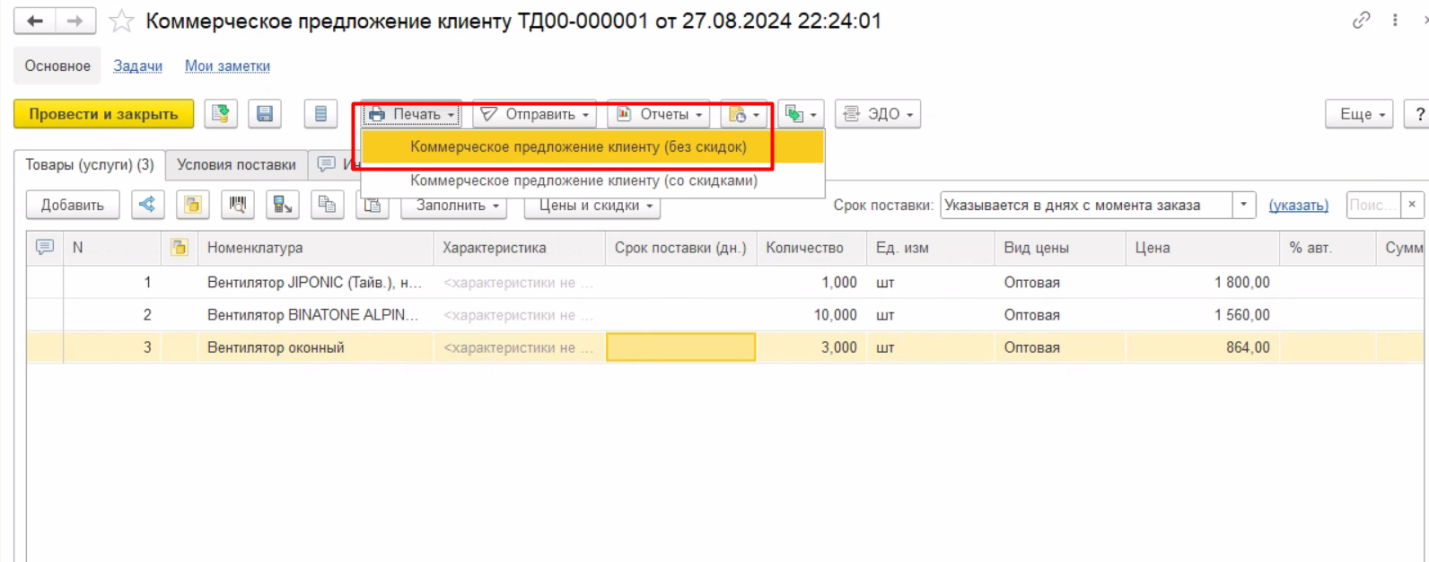Load from data collection terminal icon
The width and height of the screenshot is (1429, 562).
[x=283, y=205]
